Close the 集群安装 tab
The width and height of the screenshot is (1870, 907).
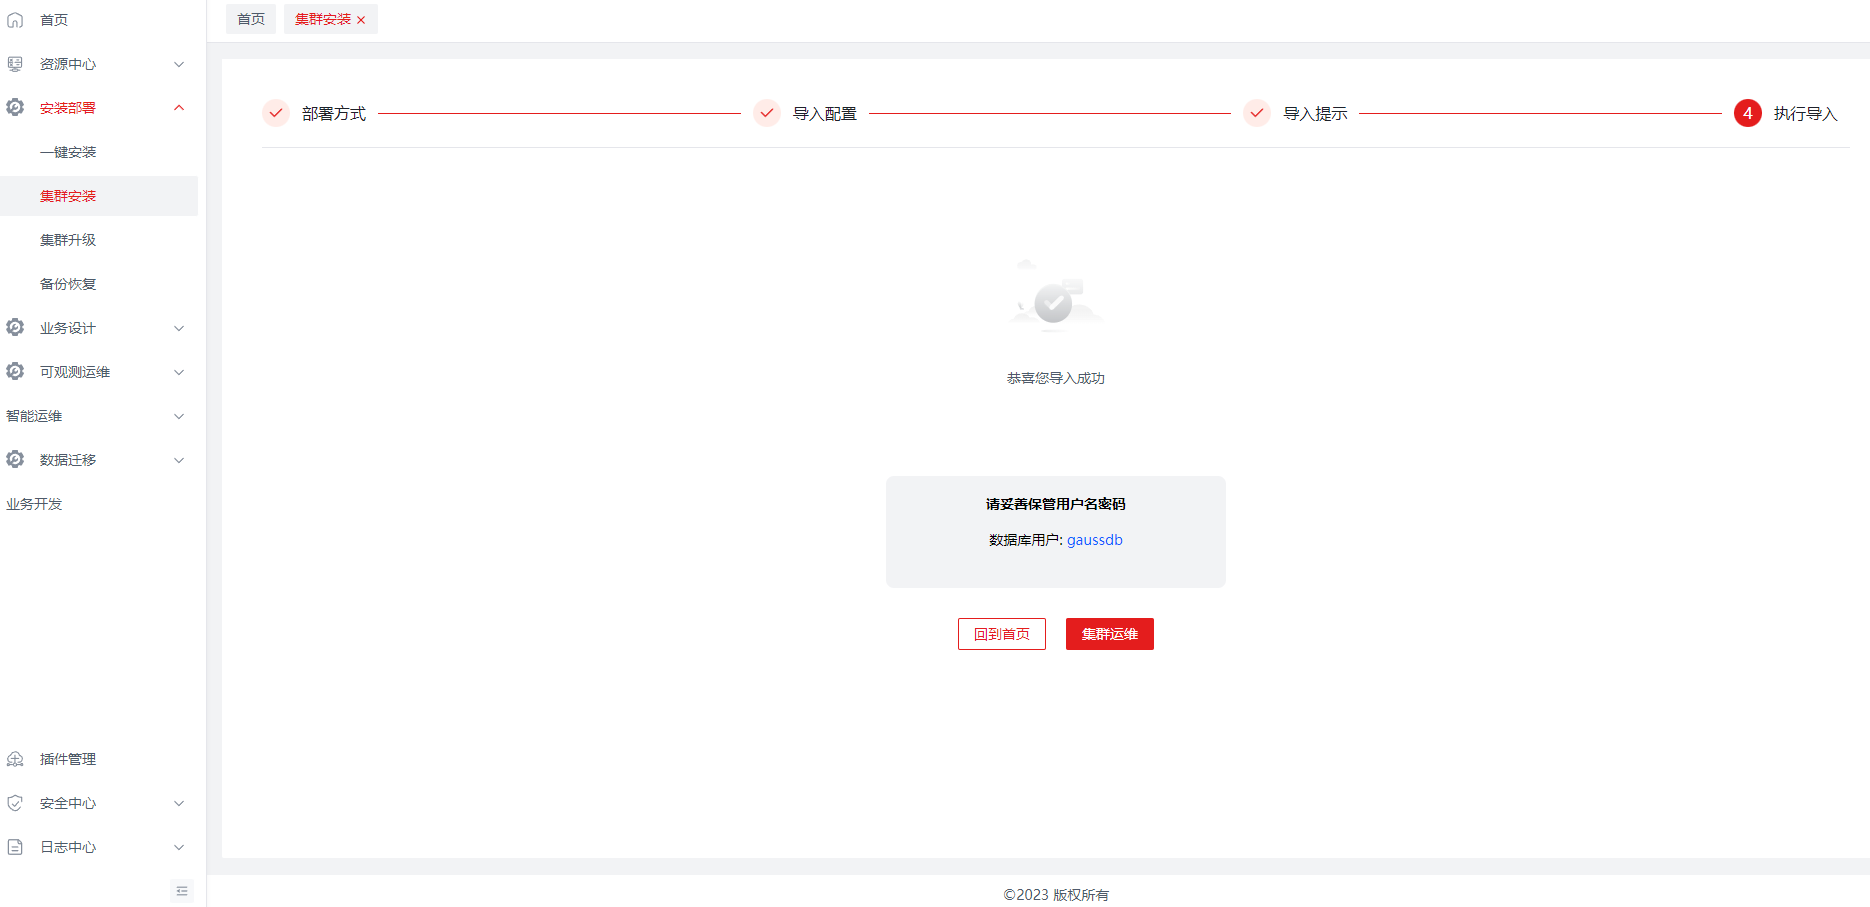(x=361, y=20)
